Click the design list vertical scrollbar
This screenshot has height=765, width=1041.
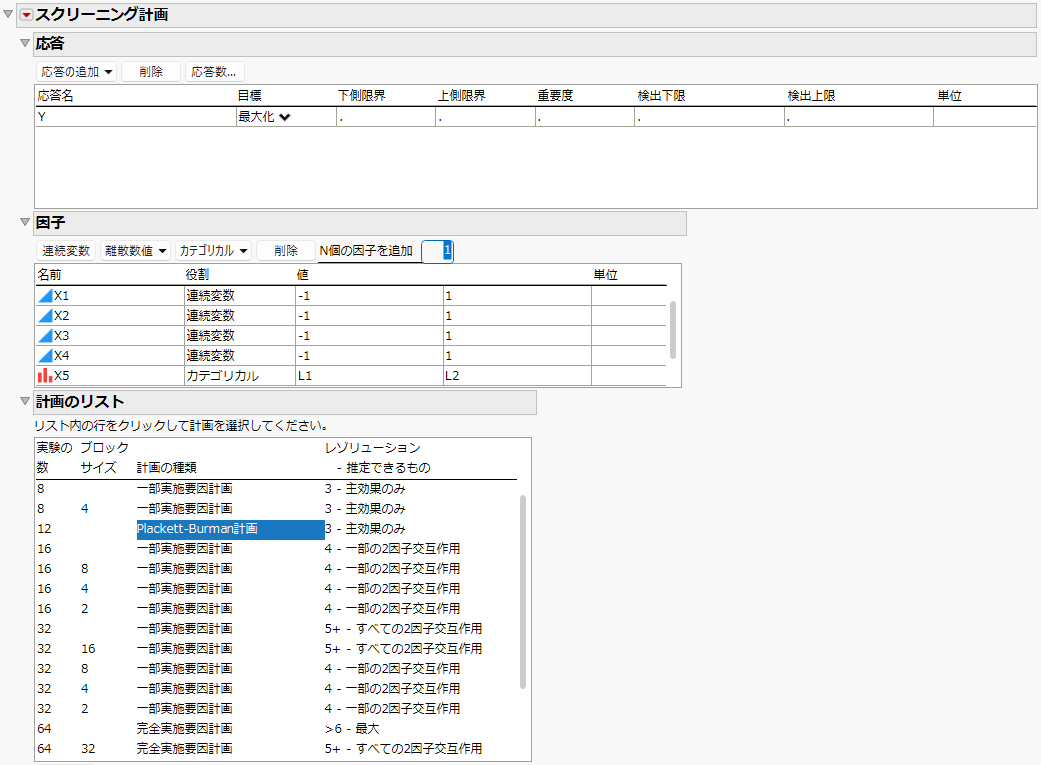(522, 591)
